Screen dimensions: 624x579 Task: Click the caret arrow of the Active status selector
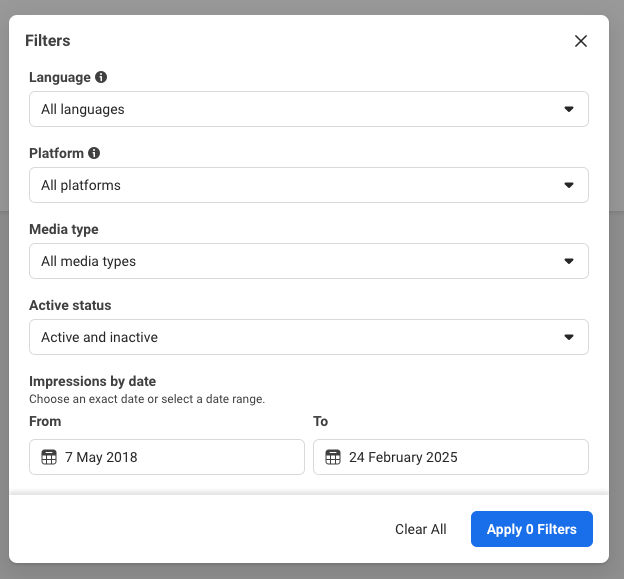(x=569, y=337)
